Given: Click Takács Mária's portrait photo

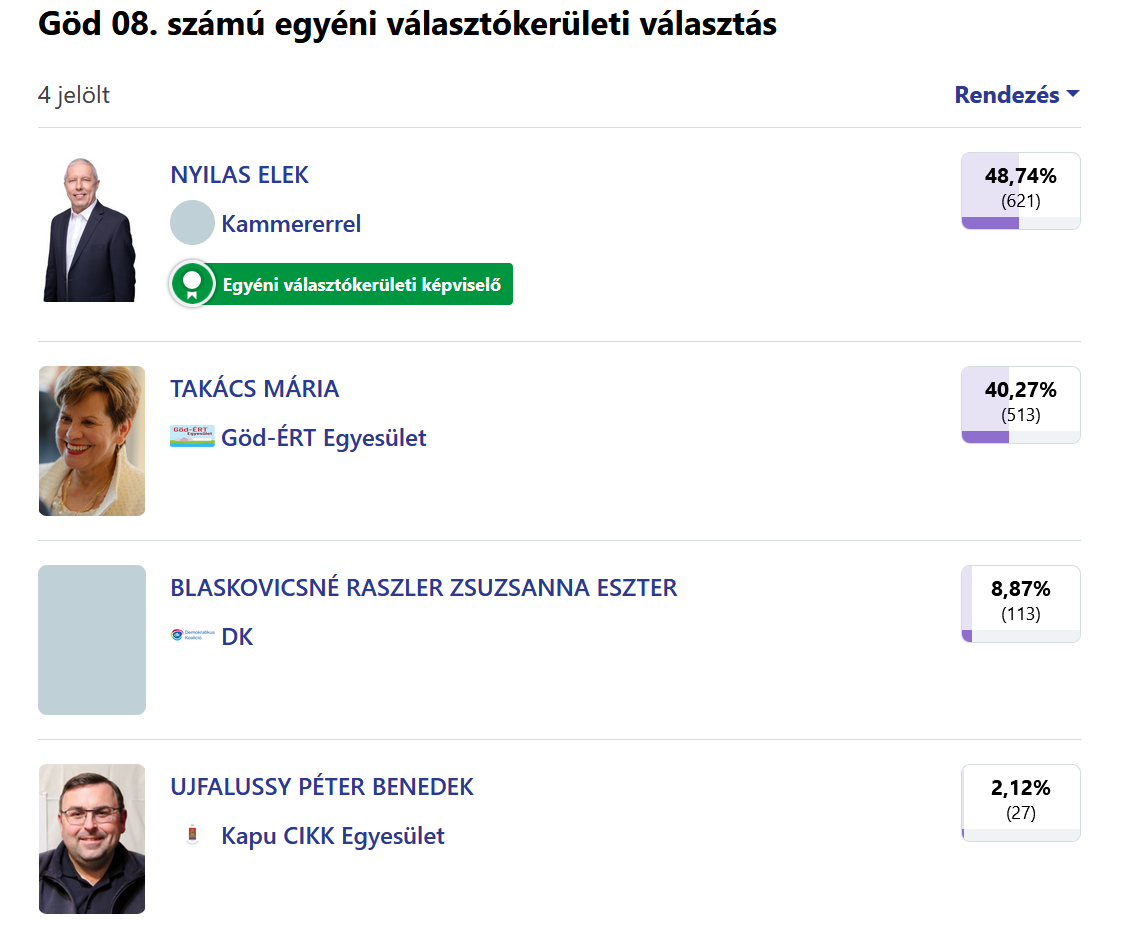Looking at the screenshot, I should [92, 441].
